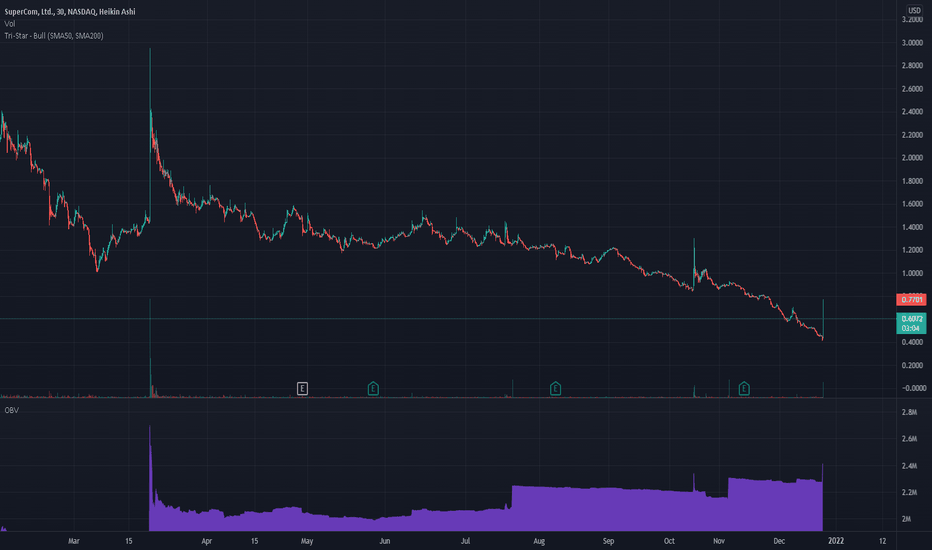Click the Sep date on time axis

pyautogui.click(x=608, y=541)
